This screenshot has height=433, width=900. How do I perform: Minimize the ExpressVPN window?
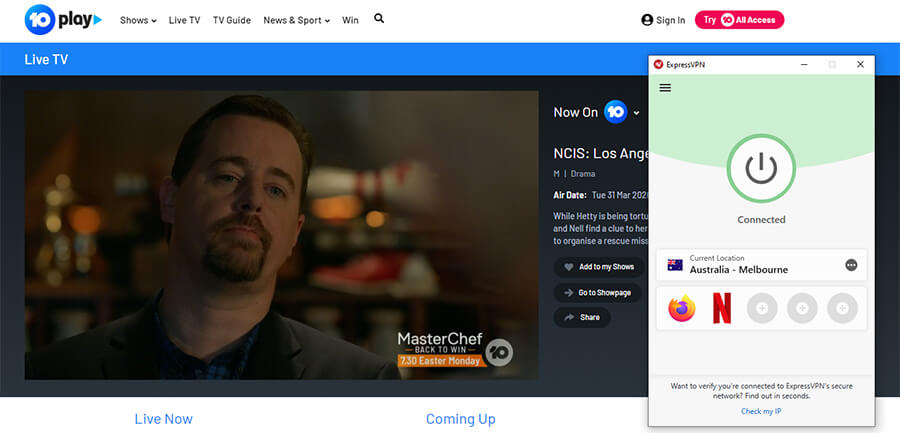[804, 64]
